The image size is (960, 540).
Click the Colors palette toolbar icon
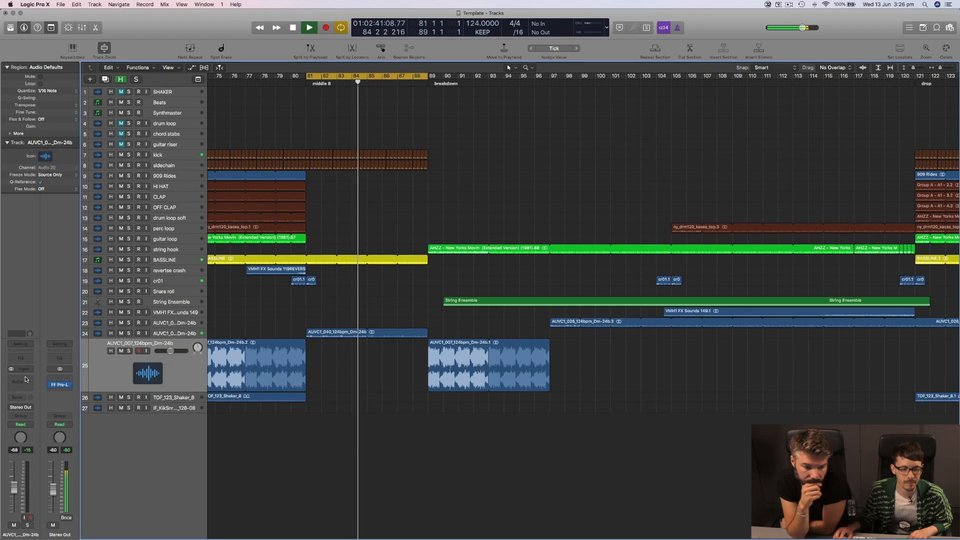coord(947,48)
